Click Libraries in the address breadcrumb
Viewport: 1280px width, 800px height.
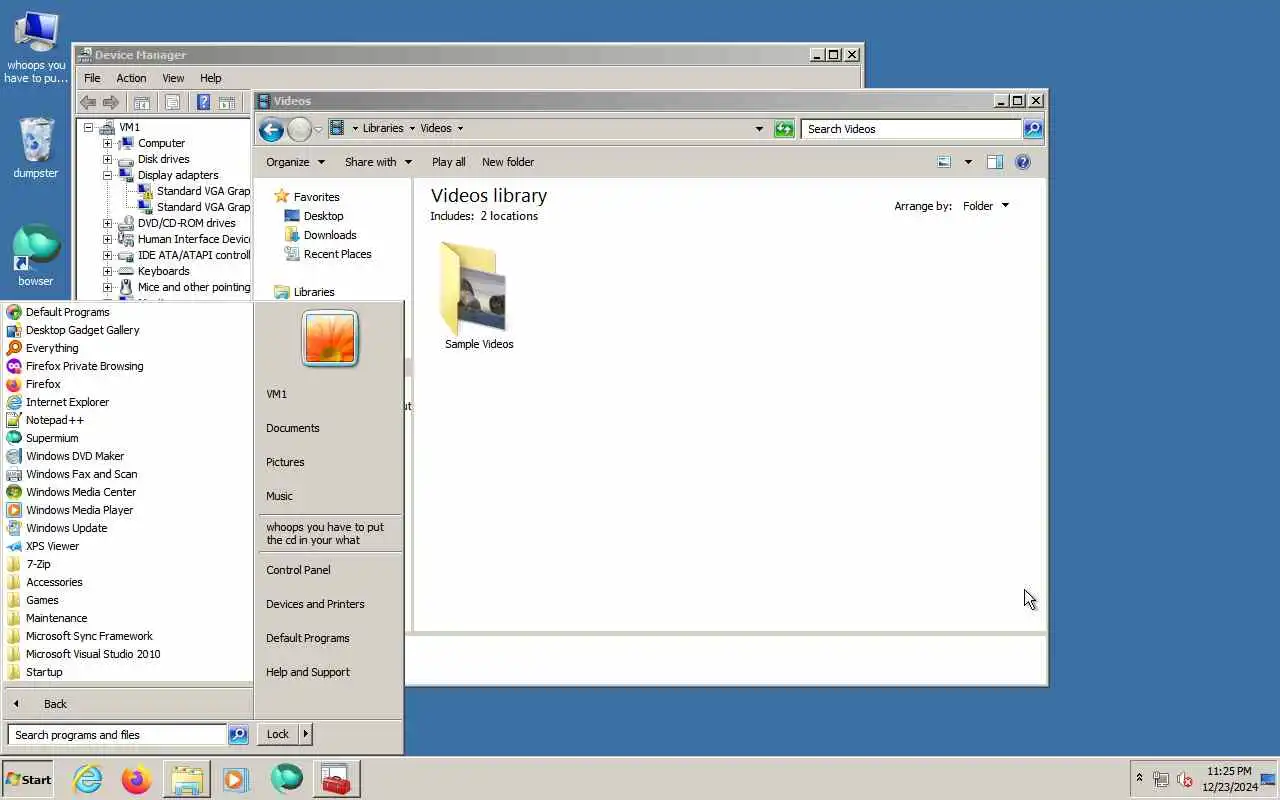tap(383, 128)
